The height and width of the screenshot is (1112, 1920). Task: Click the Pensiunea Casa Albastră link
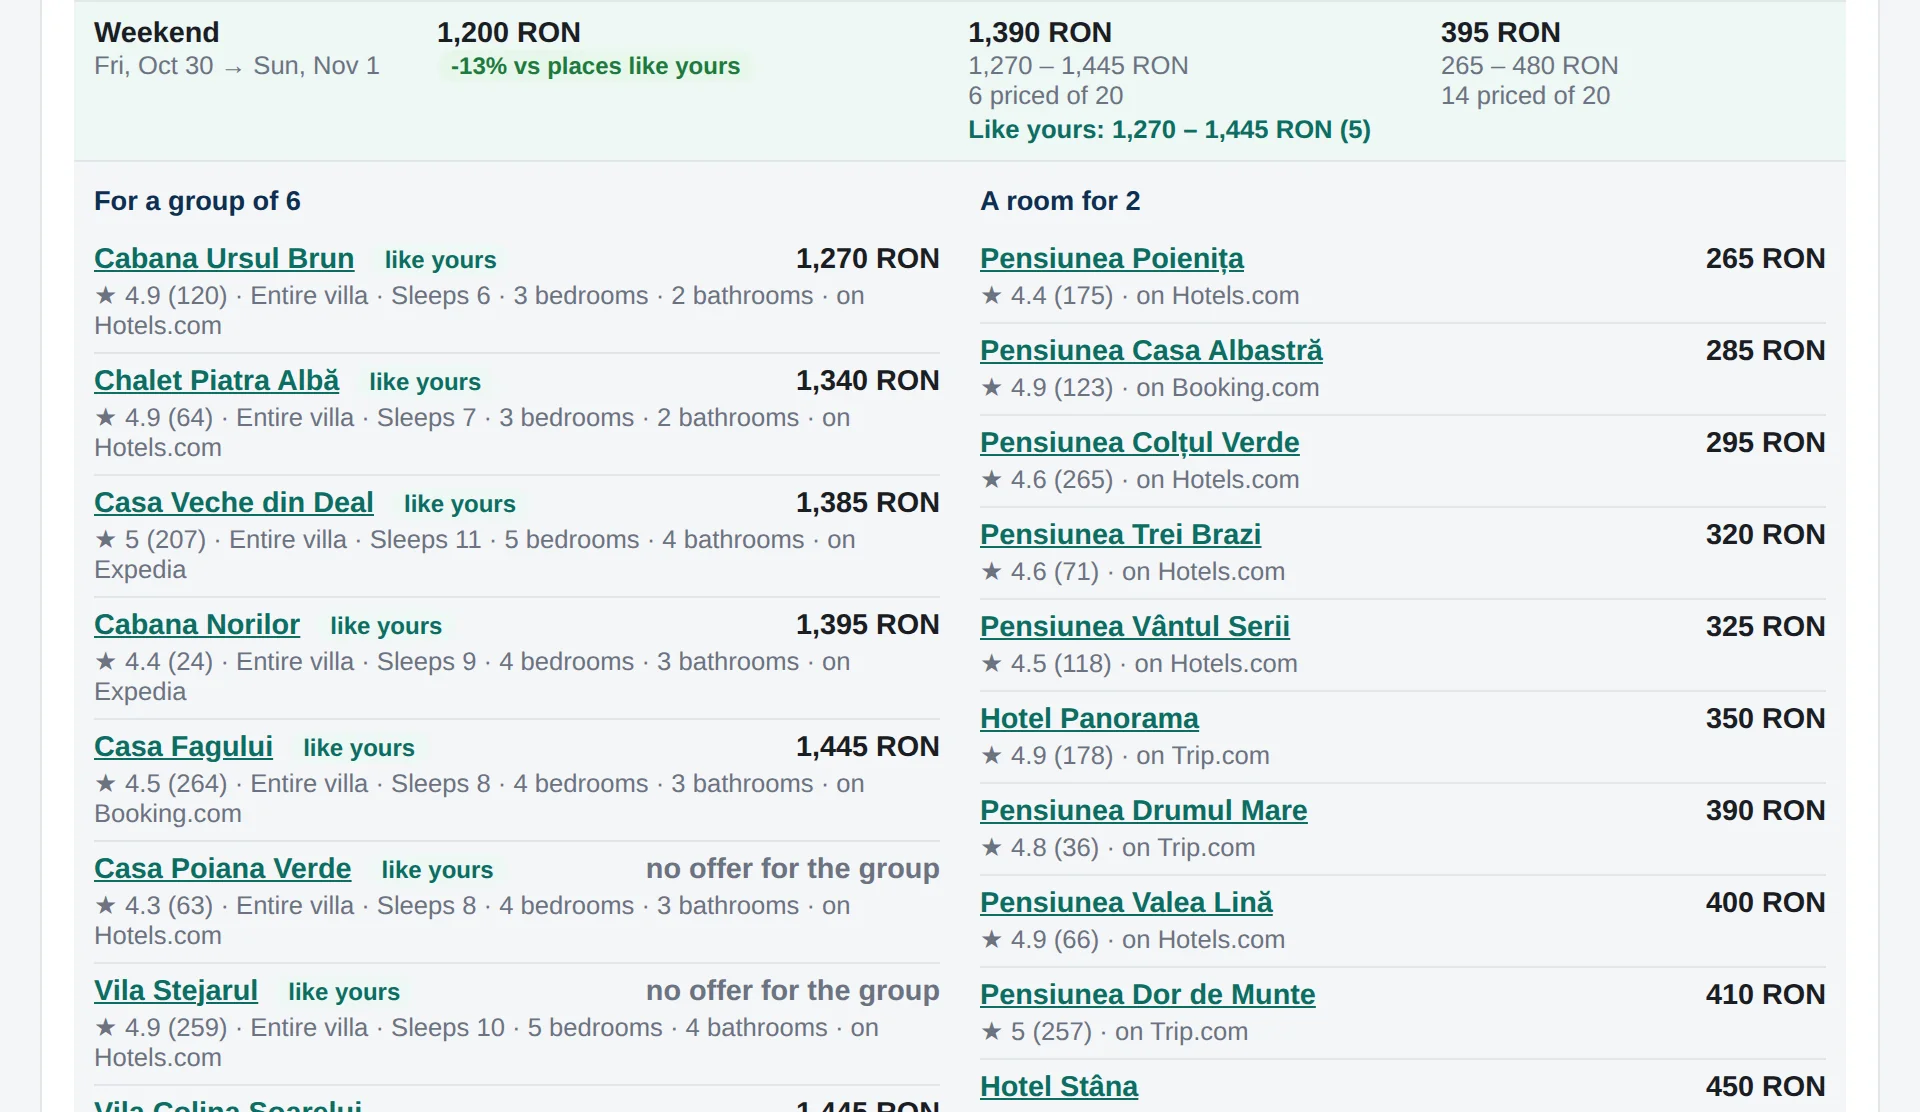(1151, 350)
